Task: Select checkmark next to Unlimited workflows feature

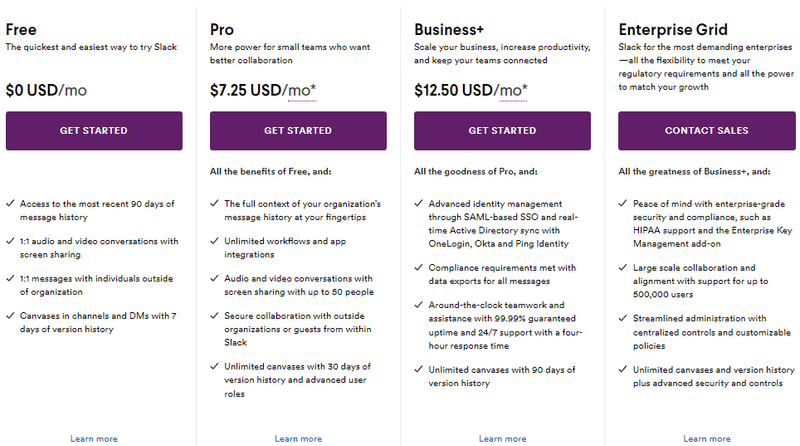Action: tap(214, 241)
